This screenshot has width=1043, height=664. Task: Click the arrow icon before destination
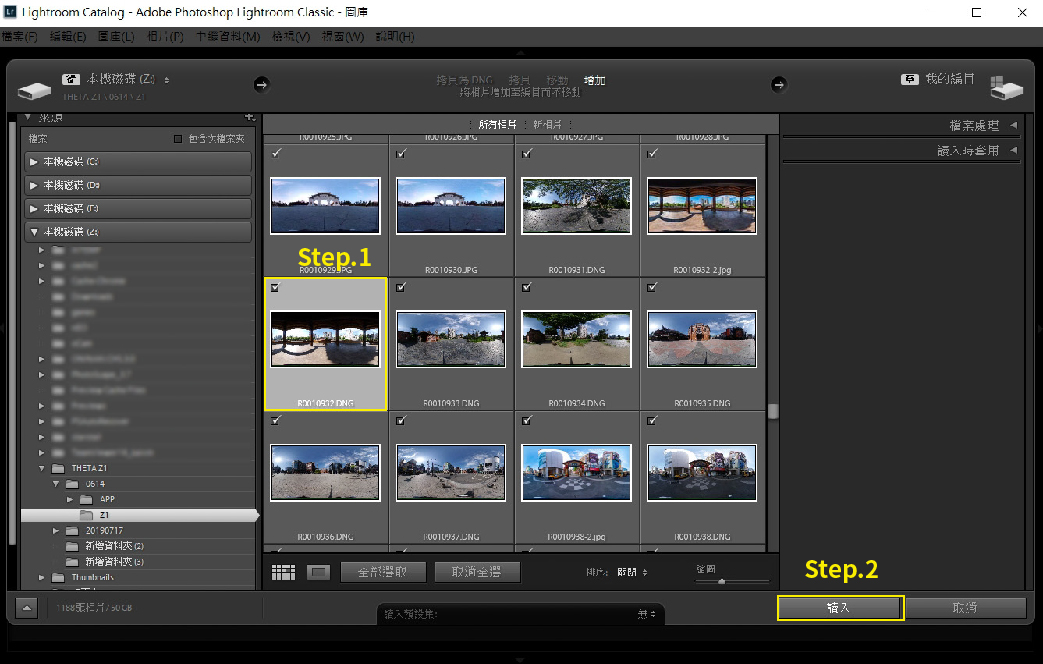click(x=779, y=85)
